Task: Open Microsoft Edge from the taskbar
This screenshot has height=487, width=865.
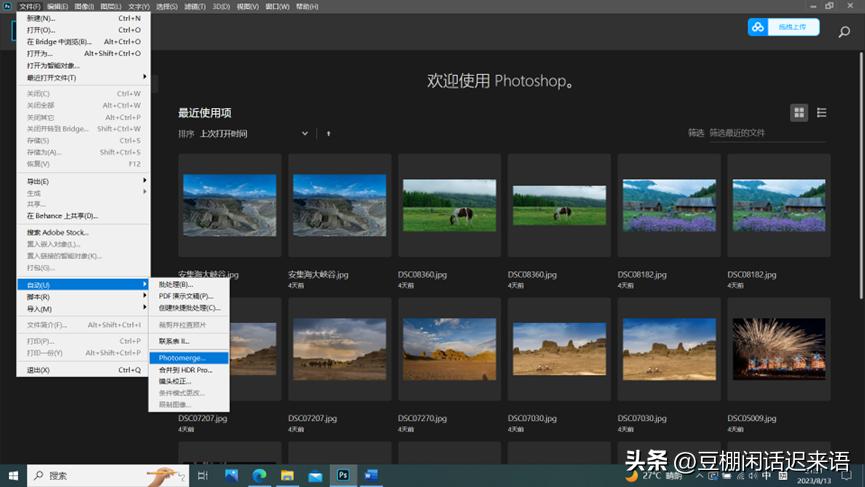Action: tap(259, 475)
